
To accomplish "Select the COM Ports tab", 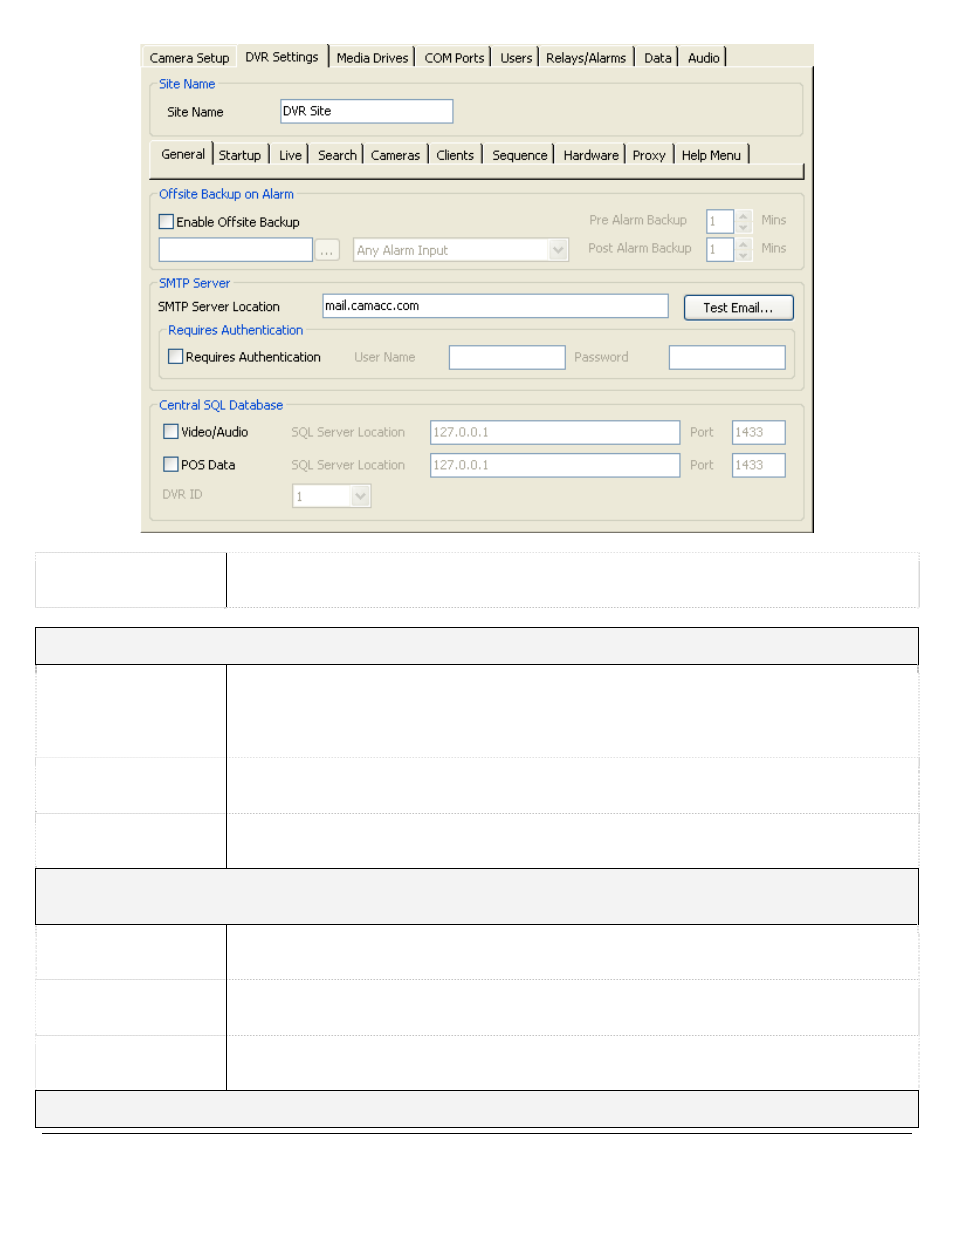I will (454, 58).
